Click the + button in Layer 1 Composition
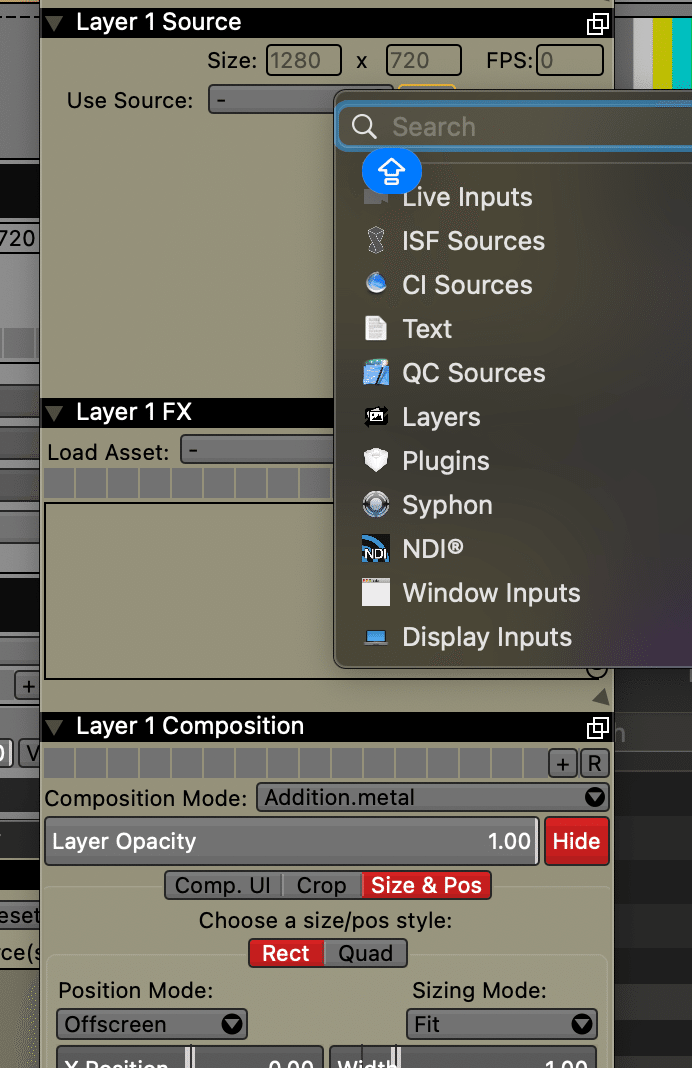The width and height of the screenshot is (692, 1068). pyautogui.click(x=562, y=762)
